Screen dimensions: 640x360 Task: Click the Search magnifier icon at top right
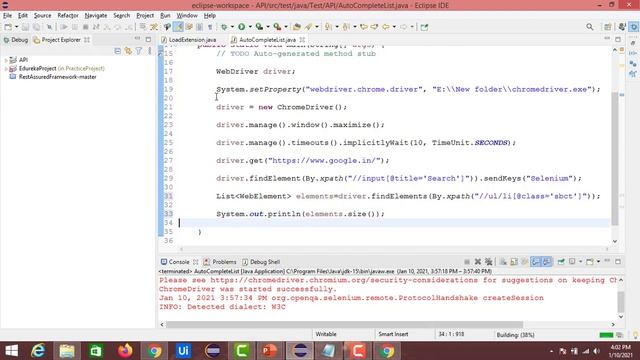coord(589,27)
